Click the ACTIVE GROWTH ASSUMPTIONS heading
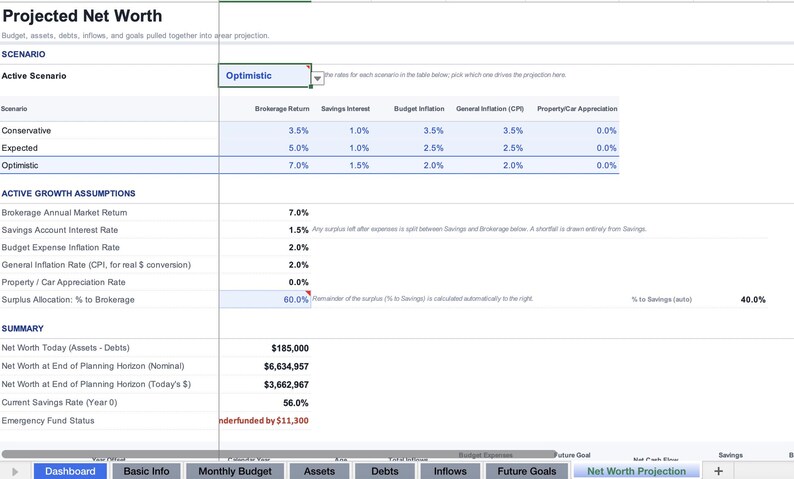 pos(68,193)
